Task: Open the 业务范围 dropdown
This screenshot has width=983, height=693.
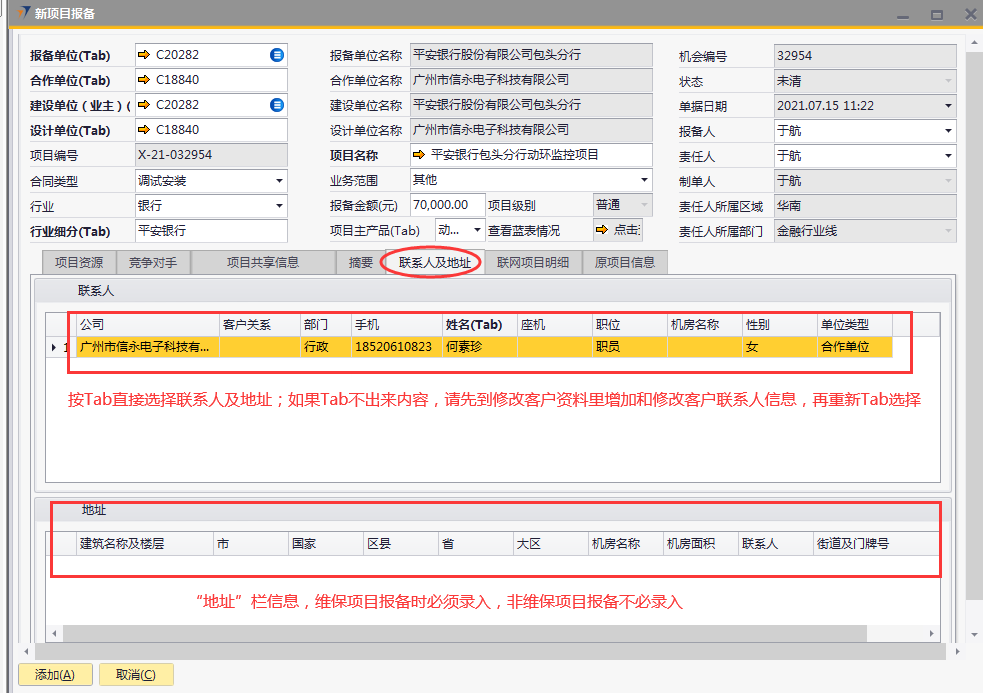Action: (x=644, y=181)
